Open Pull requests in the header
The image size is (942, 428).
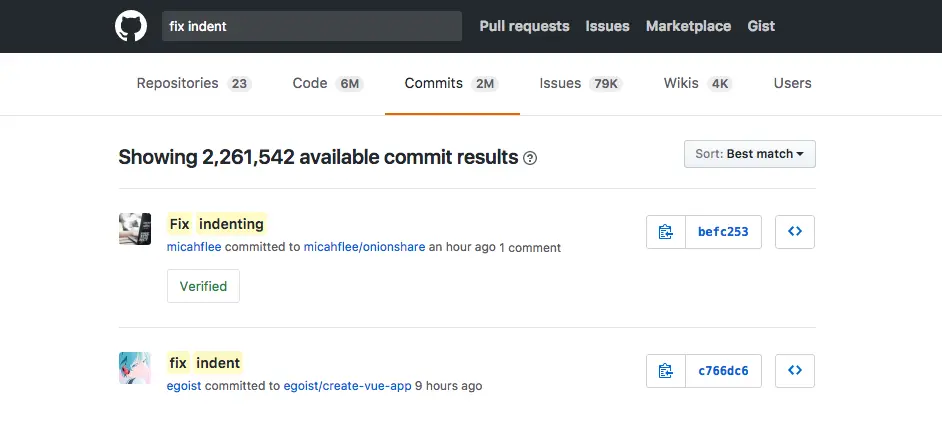click(524, 26)
